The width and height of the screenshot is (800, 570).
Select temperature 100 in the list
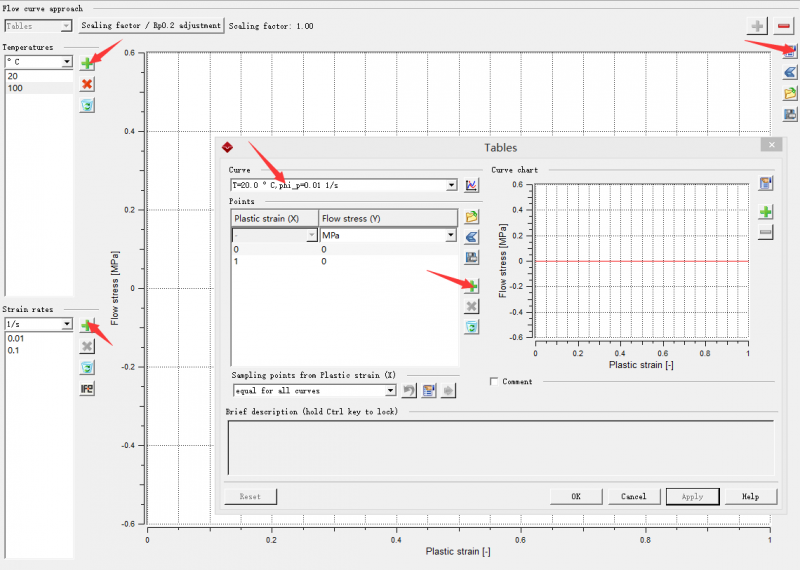point(39,88)
